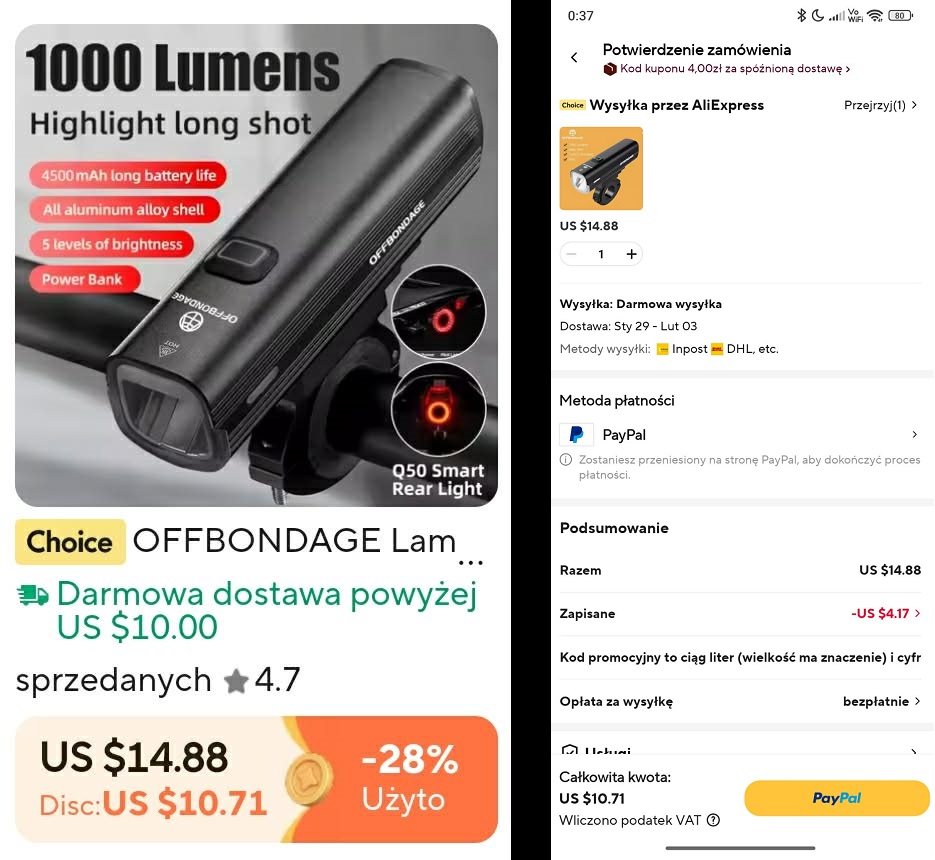This screenshot has width=935, height=860.
Task: Open the bike light product thumbnail
Action: click(x=601, y=168)
